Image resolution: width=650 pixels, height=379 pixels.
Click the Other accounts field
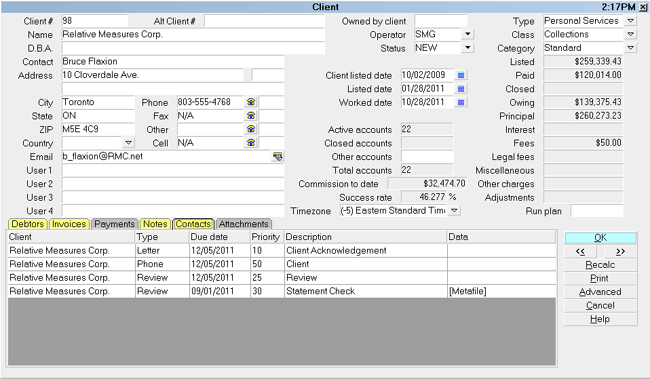[427, 156]
